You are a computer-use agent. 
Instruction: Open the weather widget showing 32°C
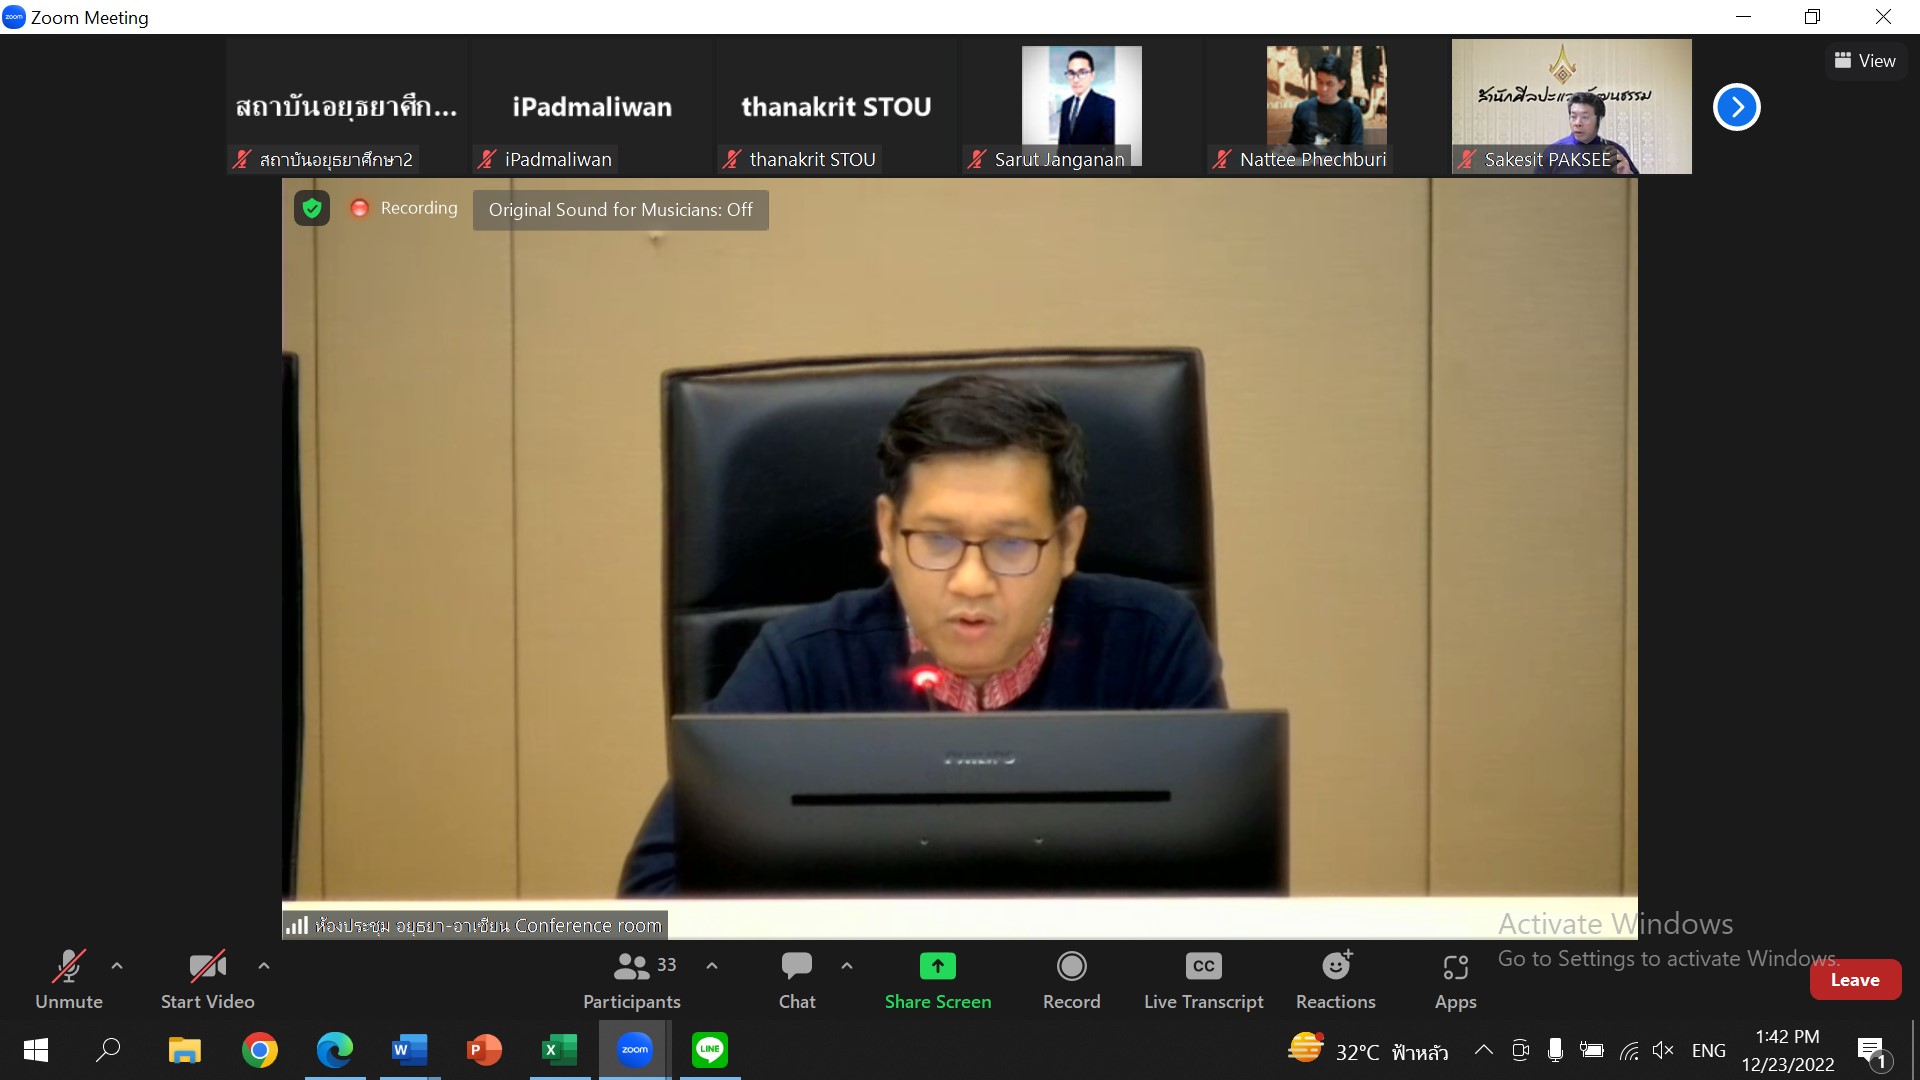(x=1368, y=1050)
